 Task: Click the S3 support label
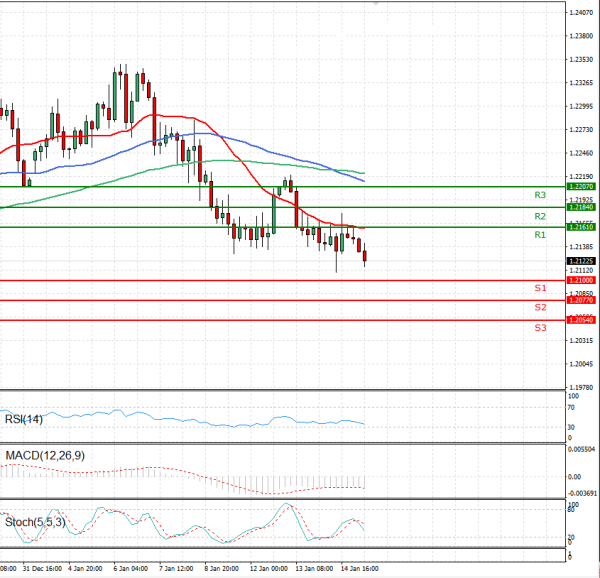(x=540, y=328)
